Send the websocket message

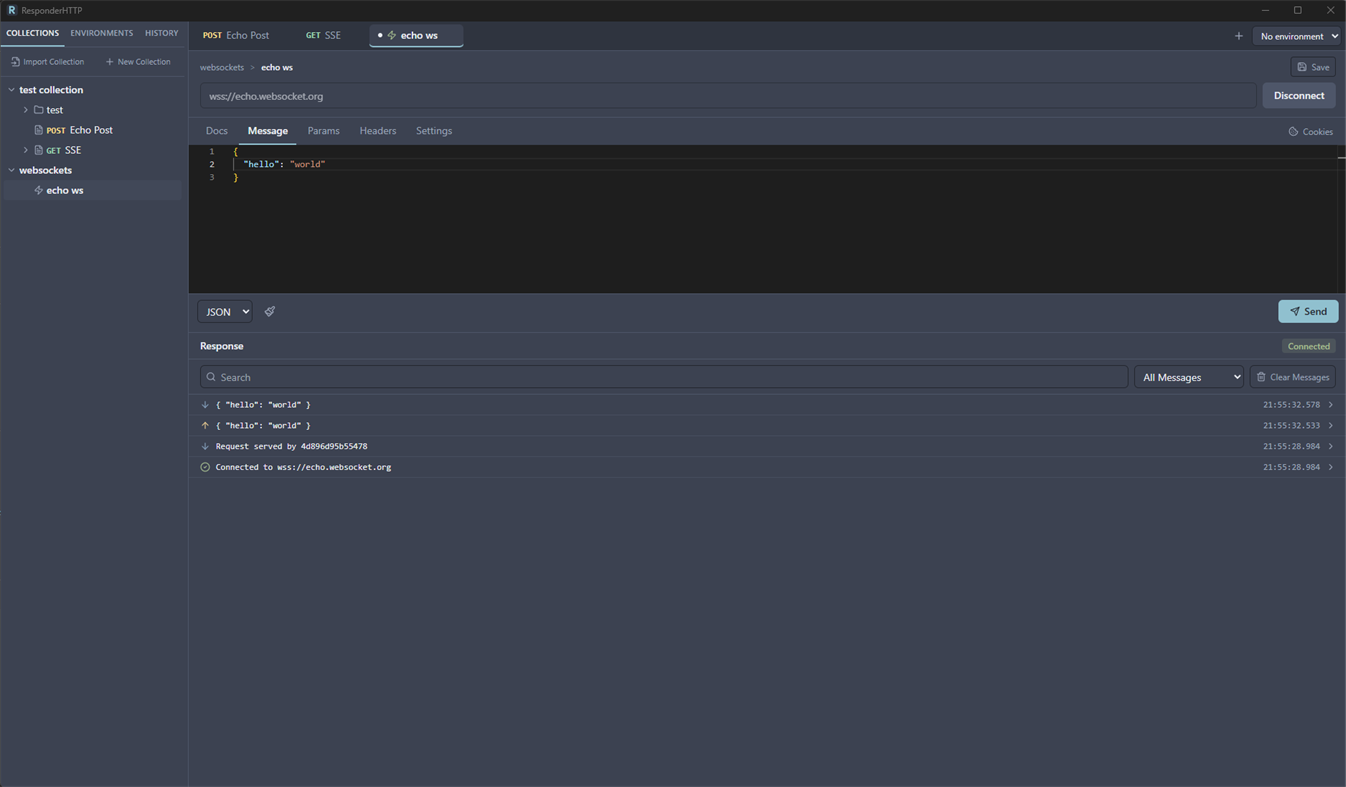point(1308,312)
